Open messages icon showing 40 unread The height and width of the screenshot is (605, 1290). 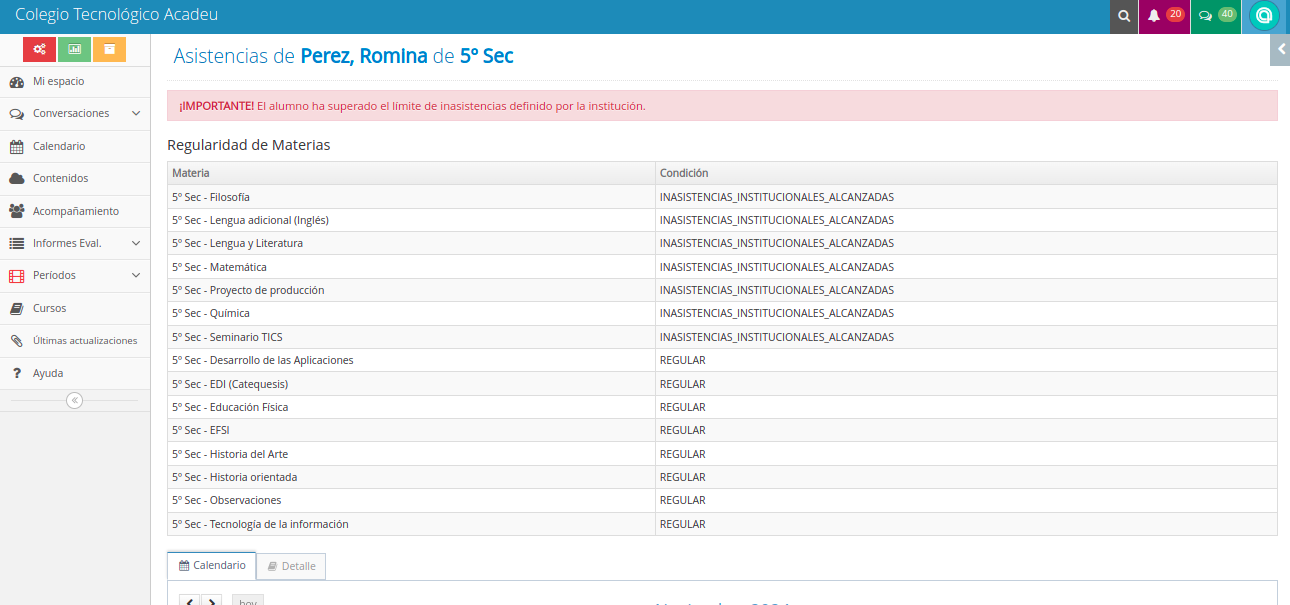[1215, 16]
